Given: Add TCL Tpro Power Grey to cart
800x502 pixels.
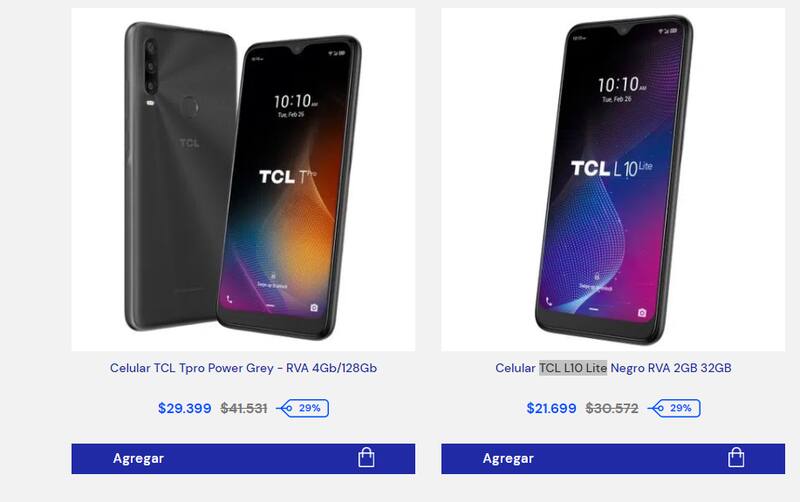Looking at the screenshot, I should [x=243, y=459].
